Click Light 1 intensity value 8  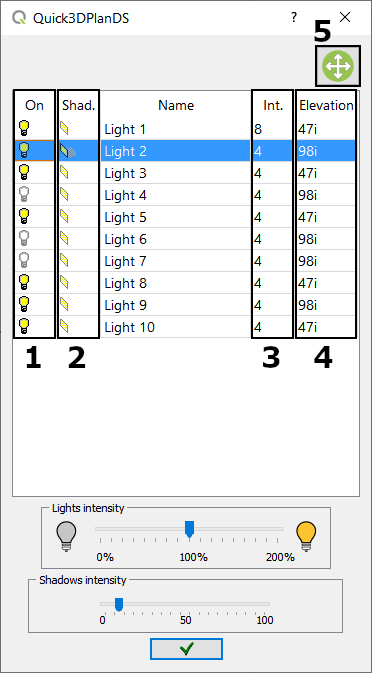(x=257, y=129)
